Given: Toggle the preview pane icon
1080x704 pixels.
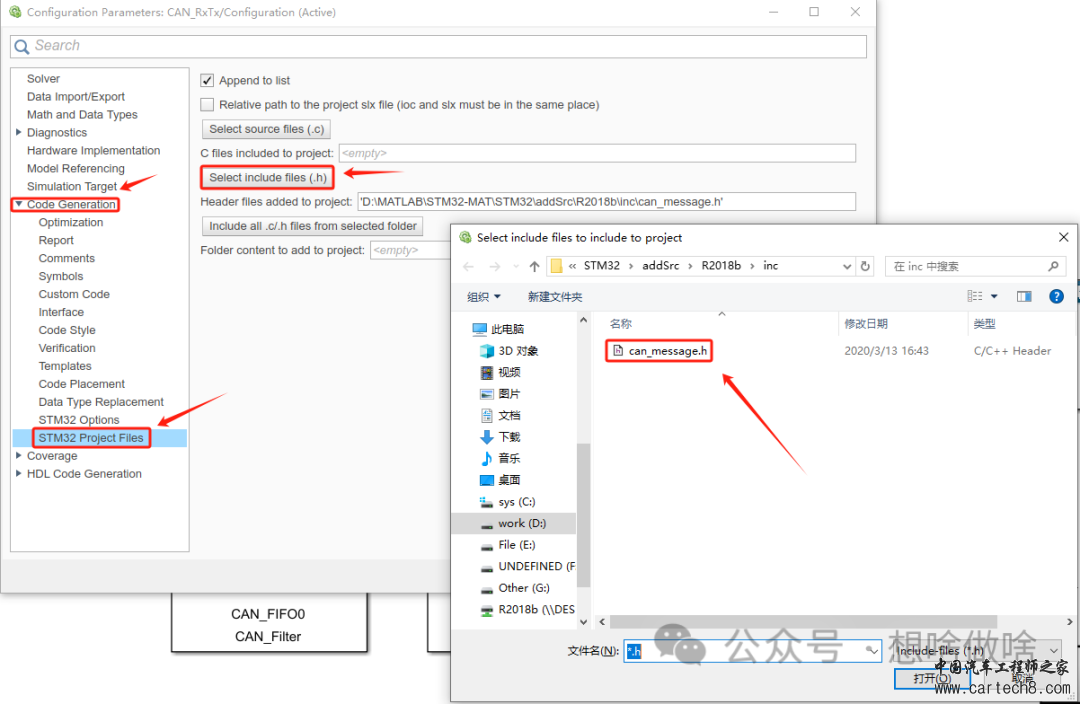Looking at the screenshot, I should point(1024,297).
